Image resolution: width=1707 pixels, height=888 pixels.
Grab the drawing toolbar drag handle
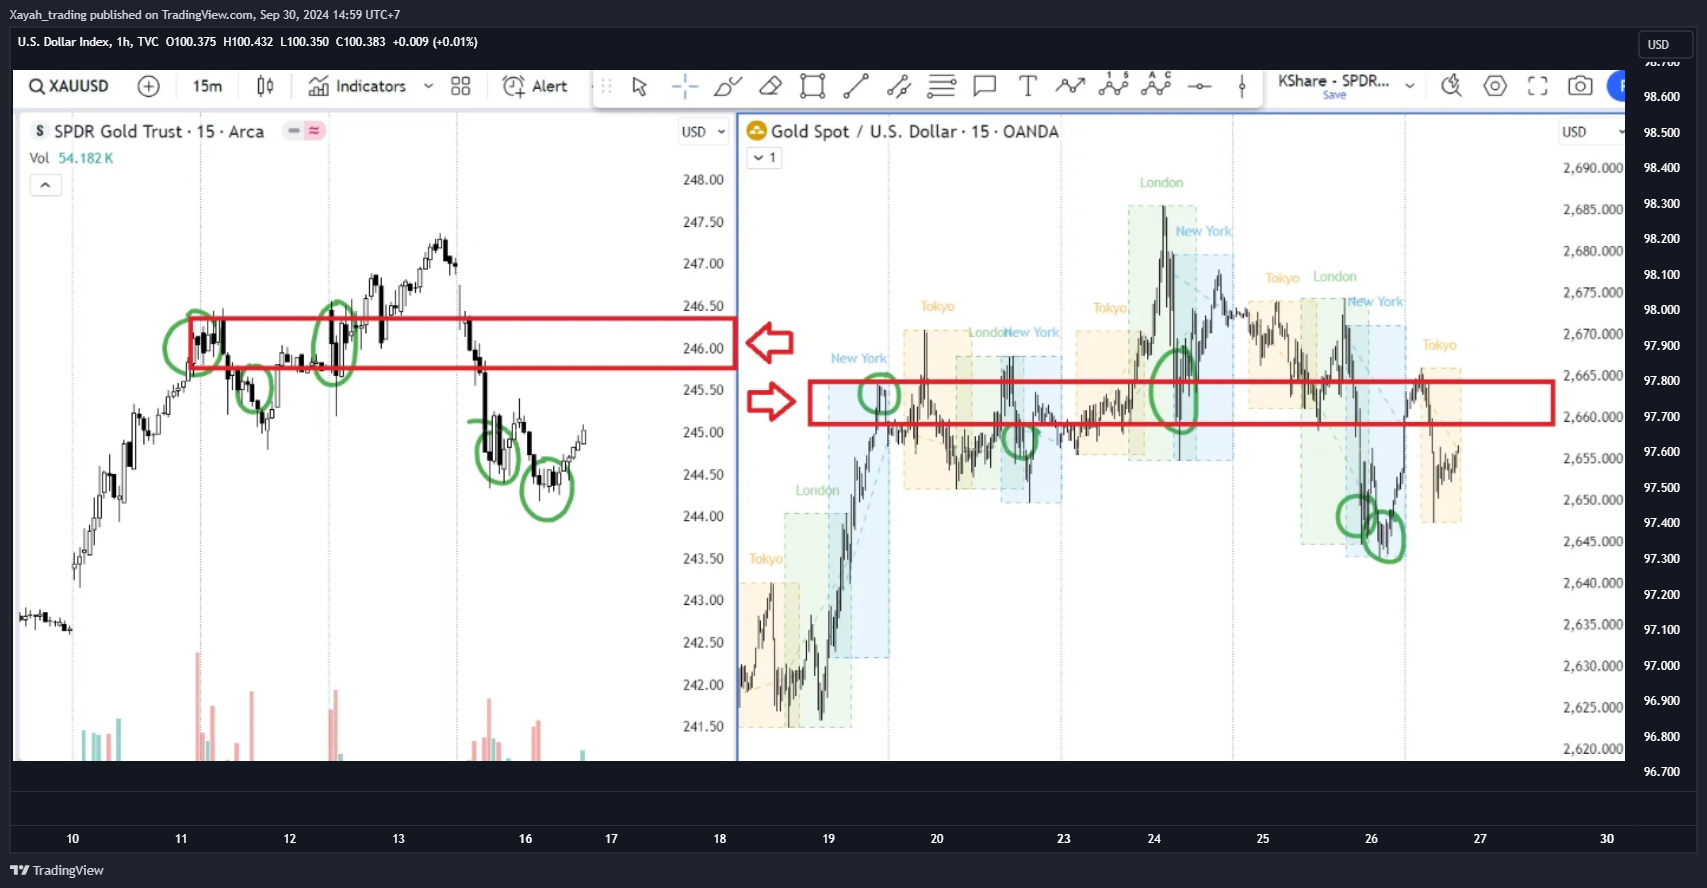(606, 86)
